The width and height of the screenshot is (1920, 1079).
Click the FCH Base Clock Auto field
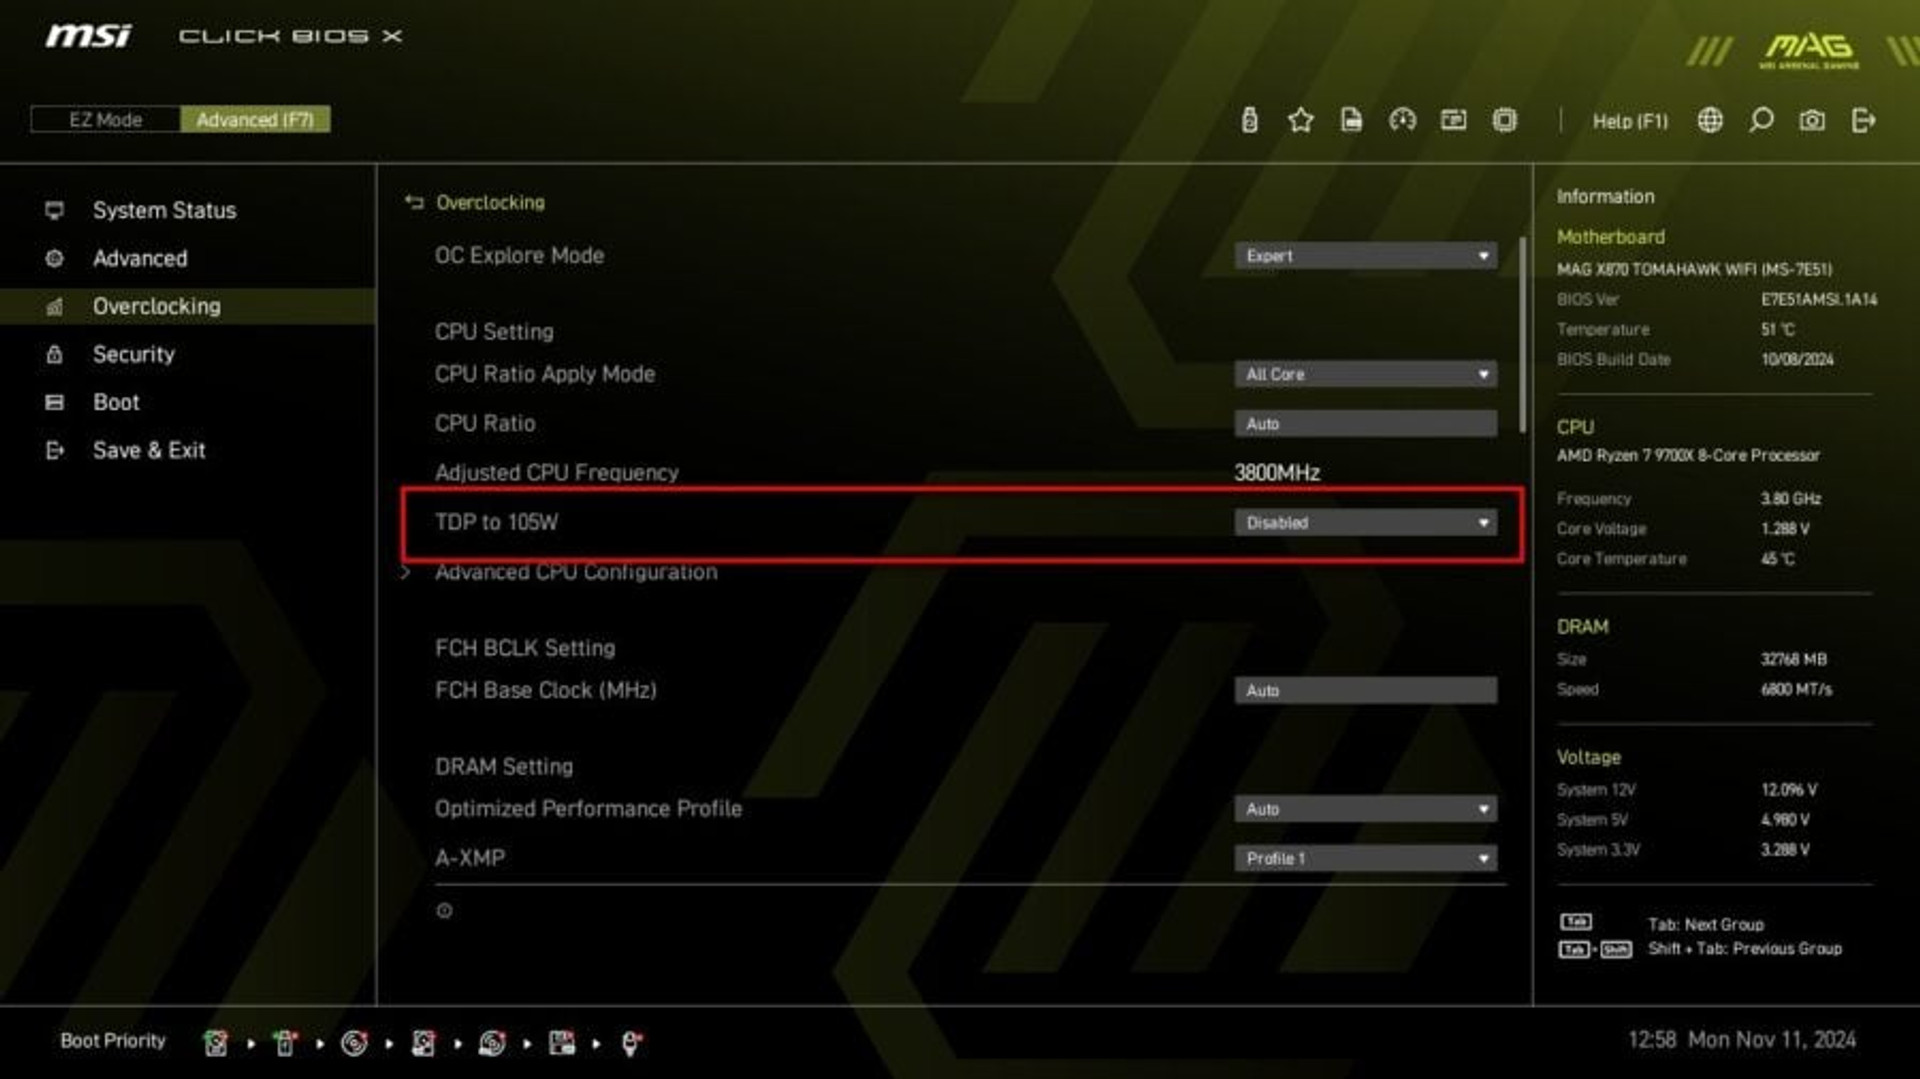click(x=1365, y=691)
